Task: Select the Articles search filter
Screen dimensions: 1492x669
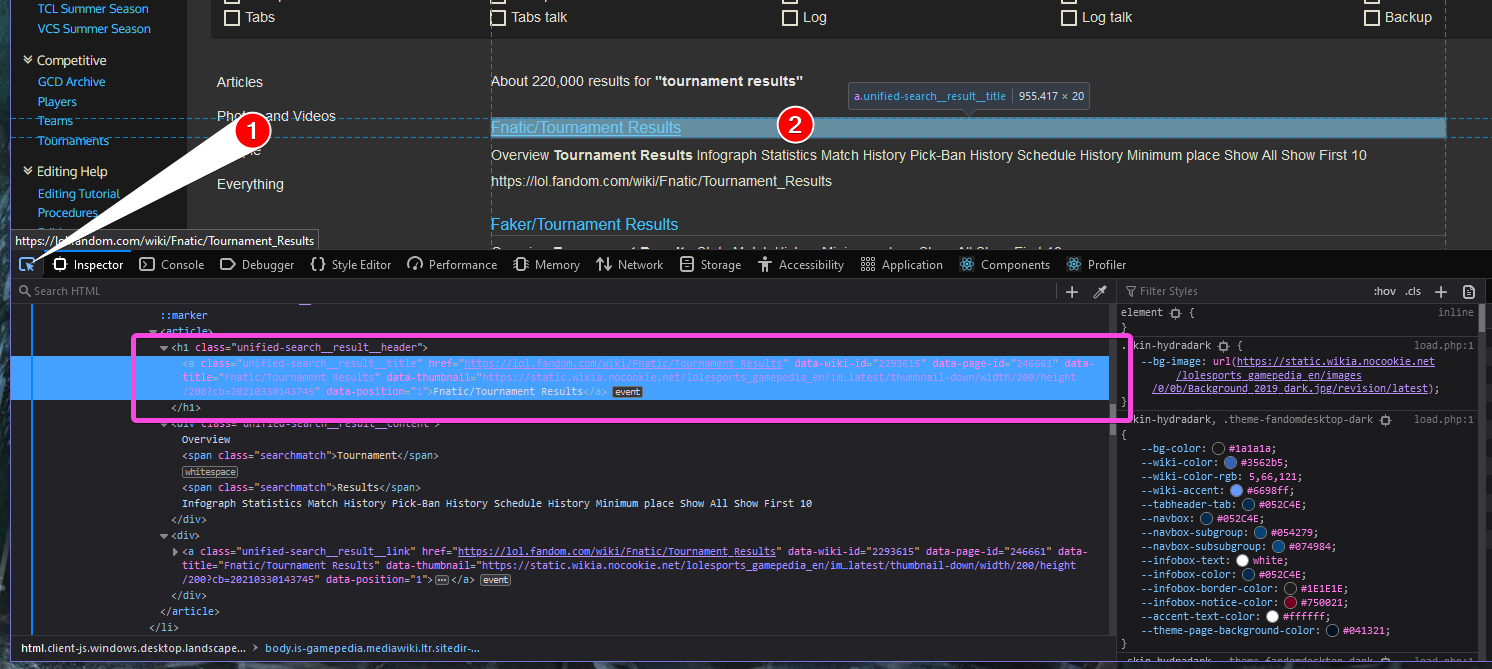Action: pyautogui.click(x=240, y=82)
